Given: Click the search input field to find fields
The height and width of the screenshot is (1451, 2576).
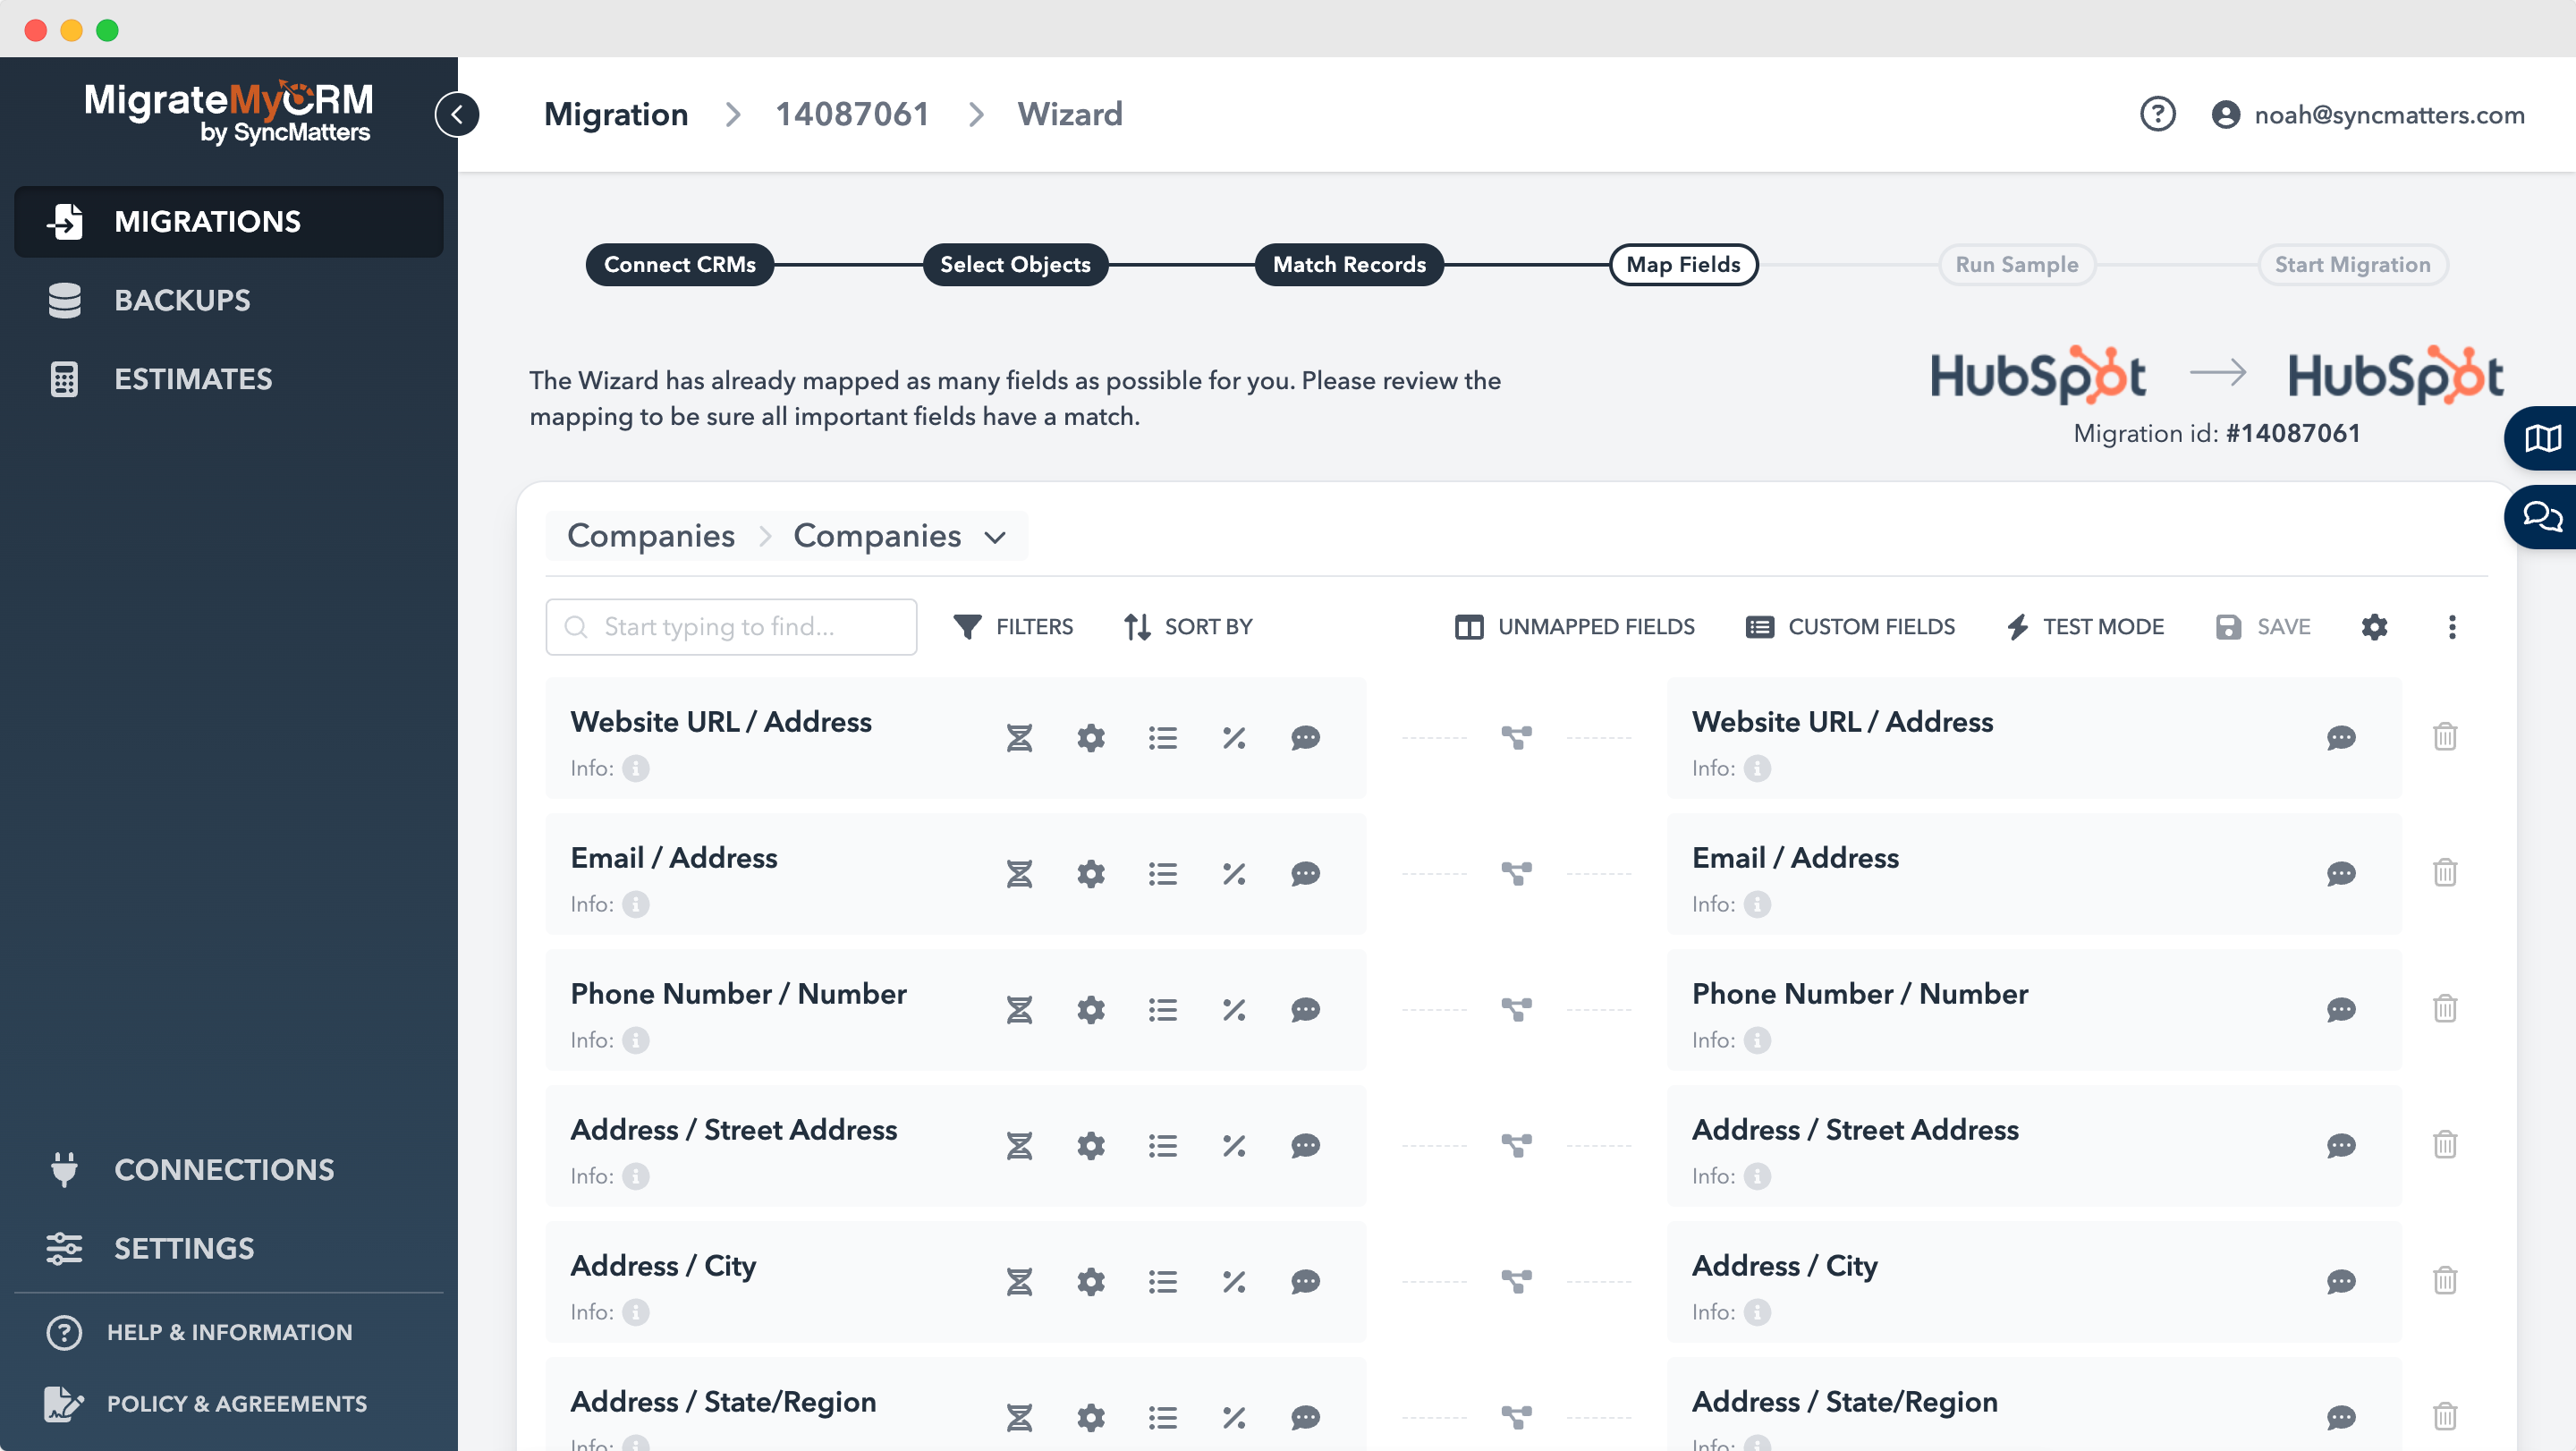Looking at the screenshot, I should (x=731, y=626).
